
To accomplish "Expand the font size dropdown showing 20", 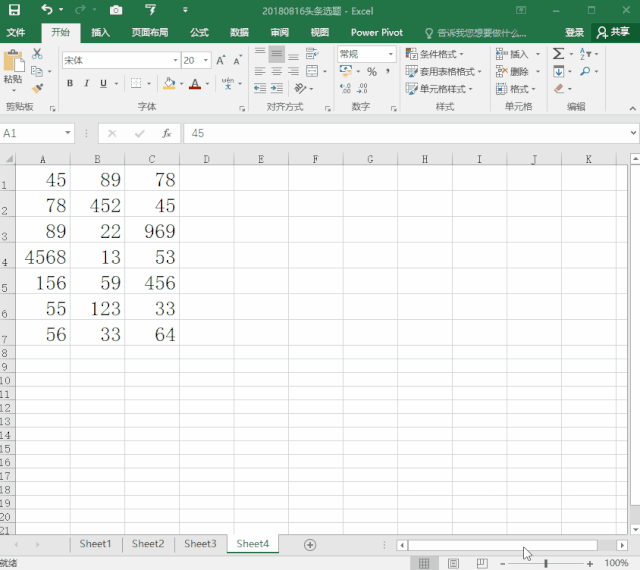I will coord(204,61).
